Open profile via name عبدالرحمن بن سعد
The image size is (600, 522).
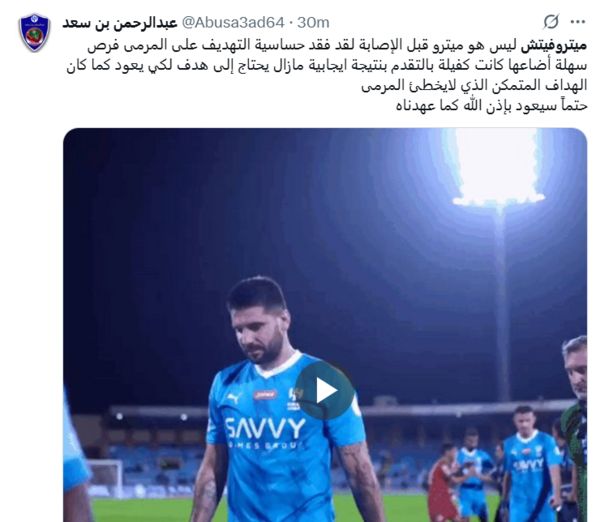tap(120, 23)
